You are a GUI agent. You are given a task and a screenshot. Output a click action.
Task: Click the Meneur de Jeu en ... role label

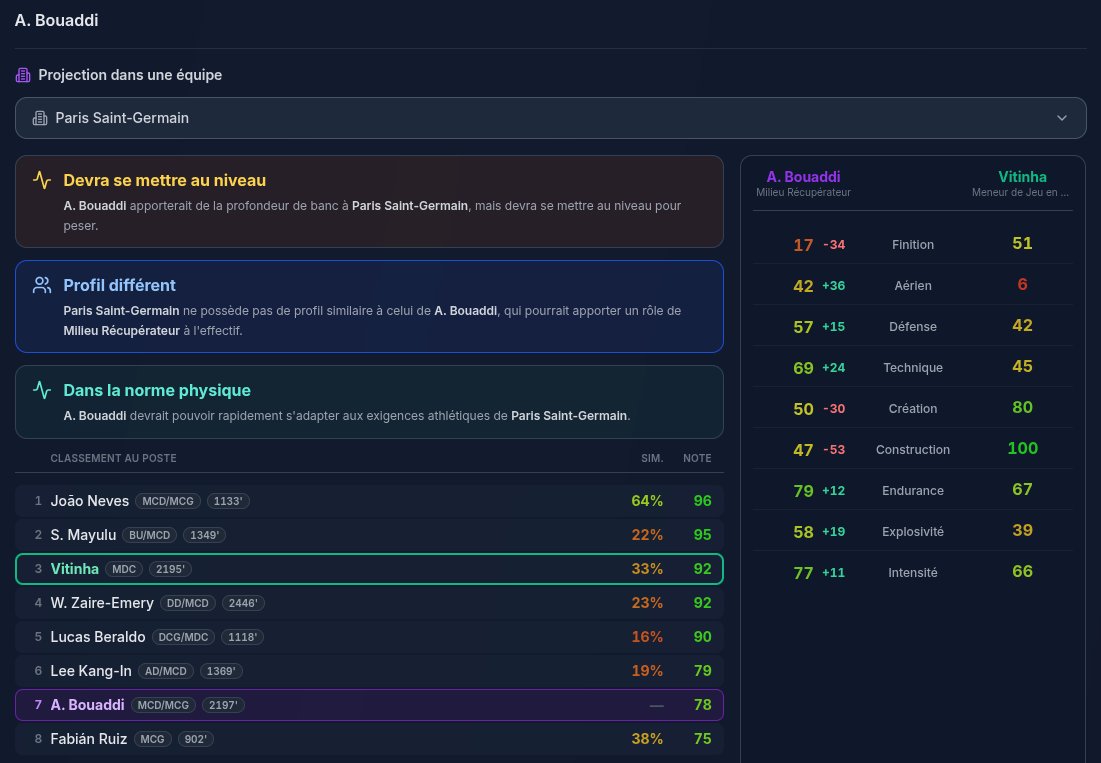[1020, 192]
